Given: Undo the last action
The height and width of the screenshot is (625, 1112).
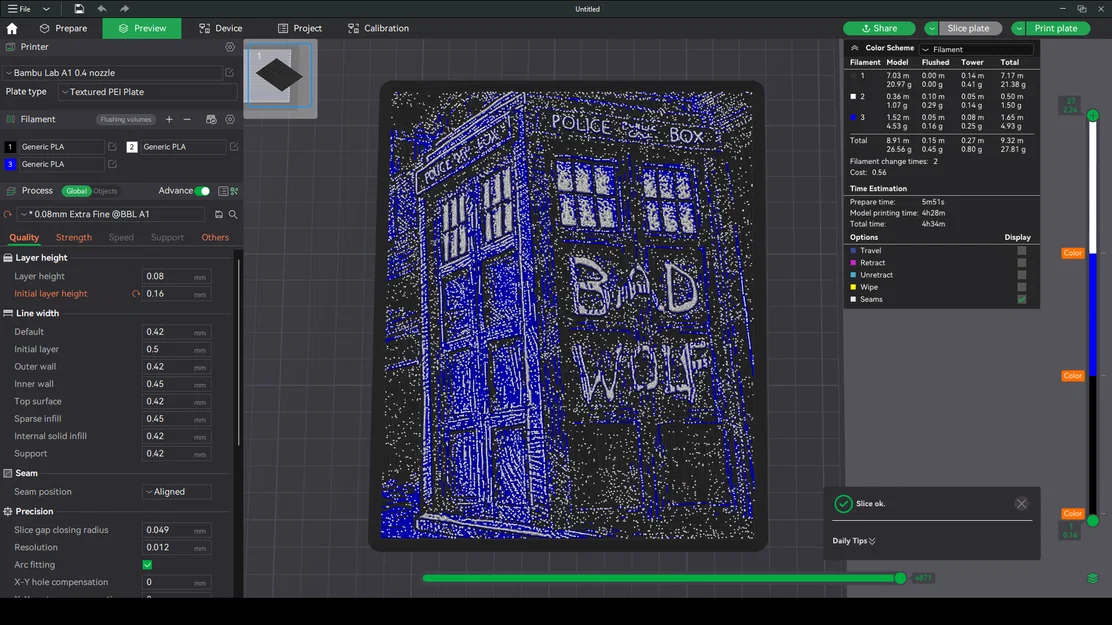Looking at the screenshot, I should click(x=101, y=9).
